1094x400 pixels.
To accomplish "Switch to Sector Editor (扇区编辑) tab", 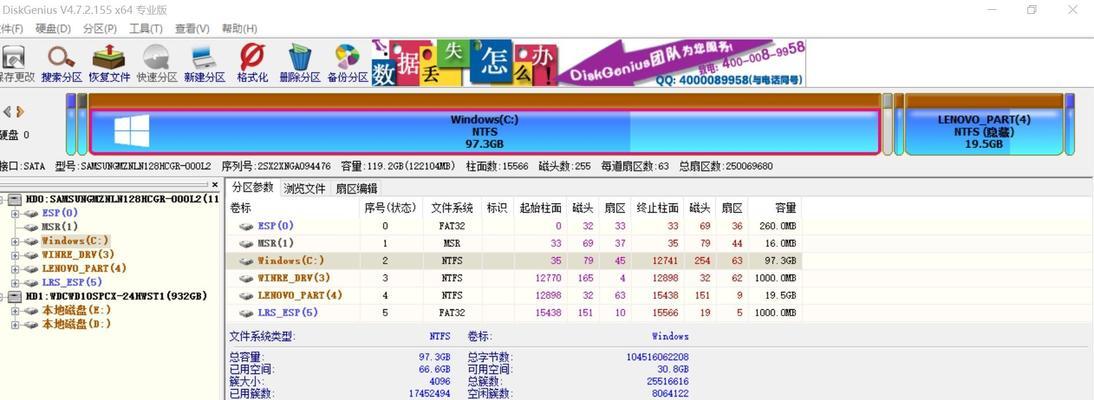I will tap(357, 188).
